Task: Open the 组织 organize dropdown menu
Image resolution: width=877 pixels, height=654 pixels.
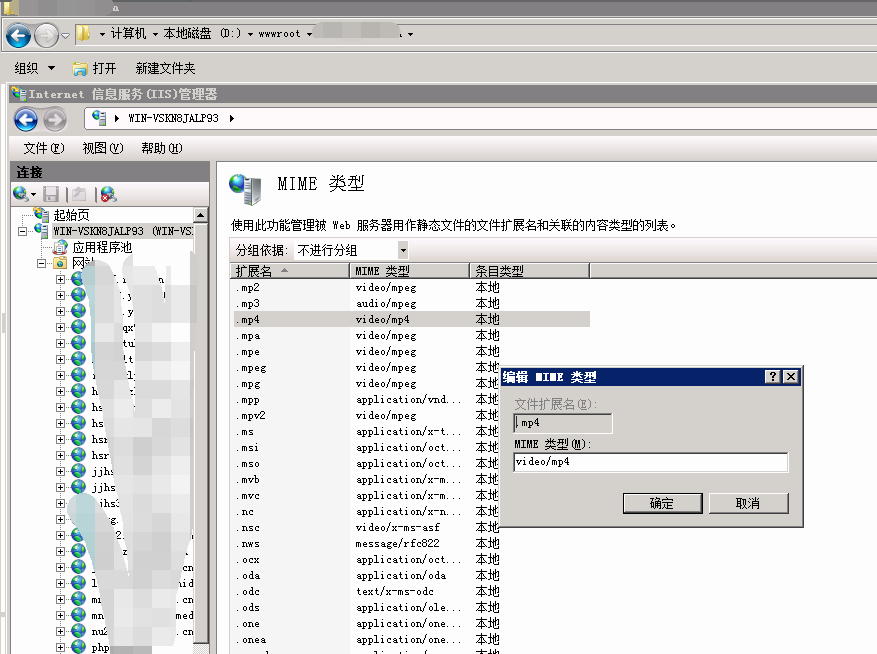Action: tap(35, 68)
